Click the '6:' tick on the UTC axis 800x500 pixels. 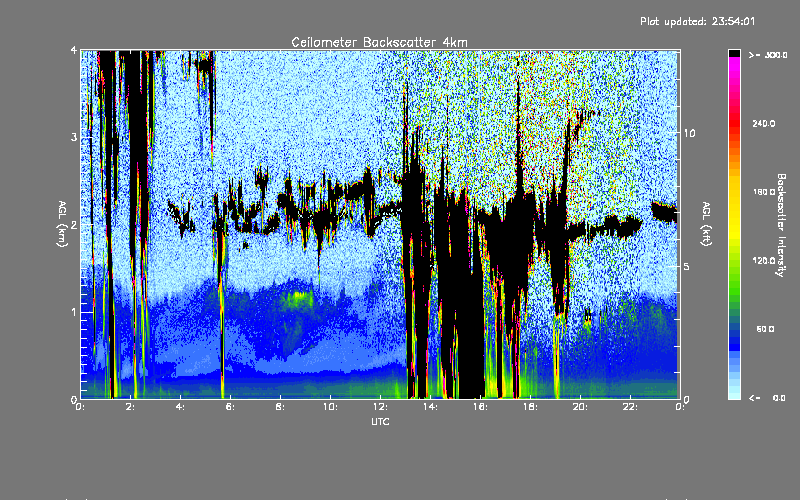tap(231, 407)
